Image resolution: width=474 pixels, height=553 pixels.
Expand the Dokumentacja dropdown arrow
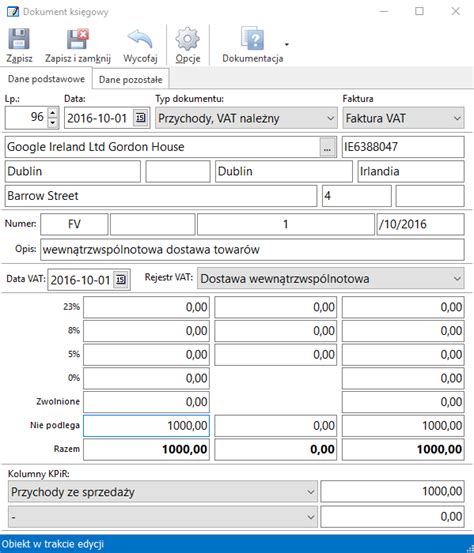coord(287,44)
